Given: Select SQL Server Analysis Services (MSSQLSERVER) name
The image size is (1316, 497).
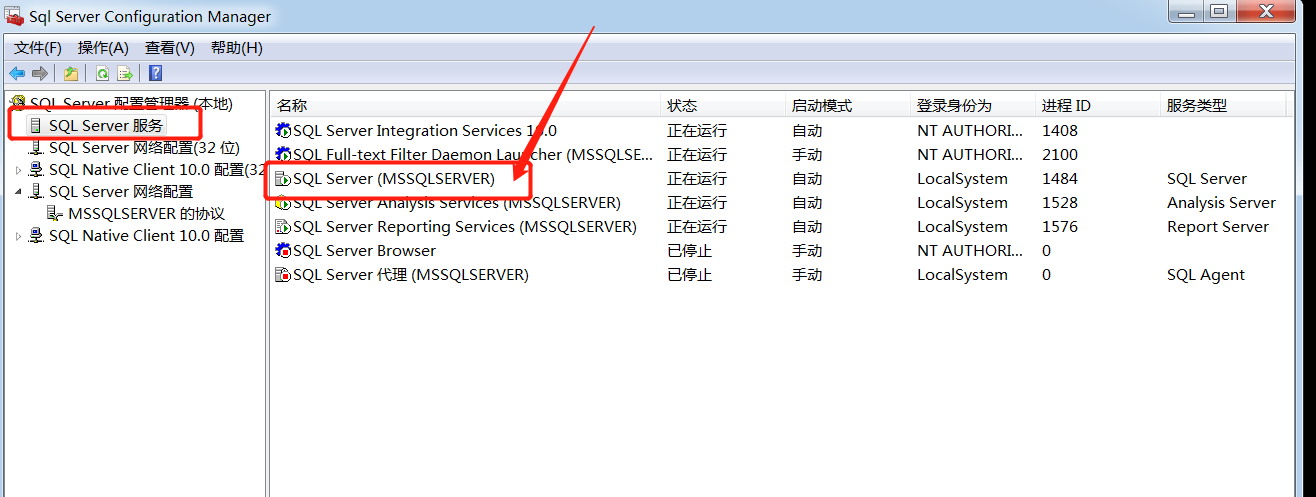Looking at the screenshot, I should [x=457, y=203].
